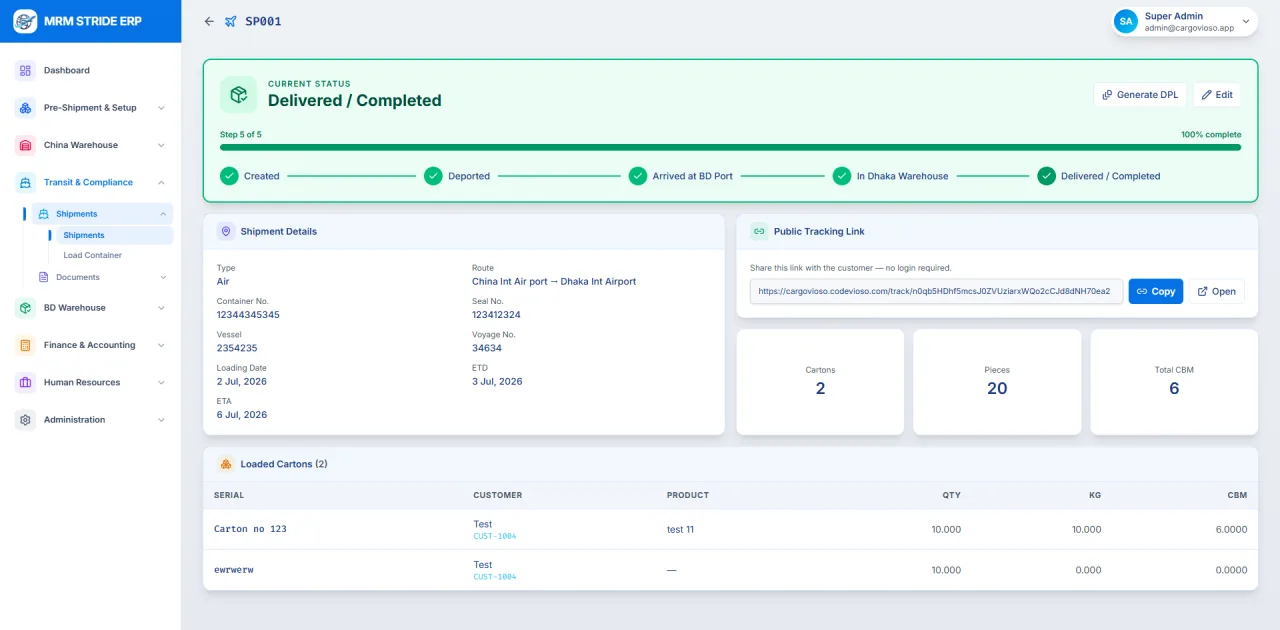This screenshot has width=1280, height=630.
Task: Click the Cartons count card
Action: click(x=820, y=382)
